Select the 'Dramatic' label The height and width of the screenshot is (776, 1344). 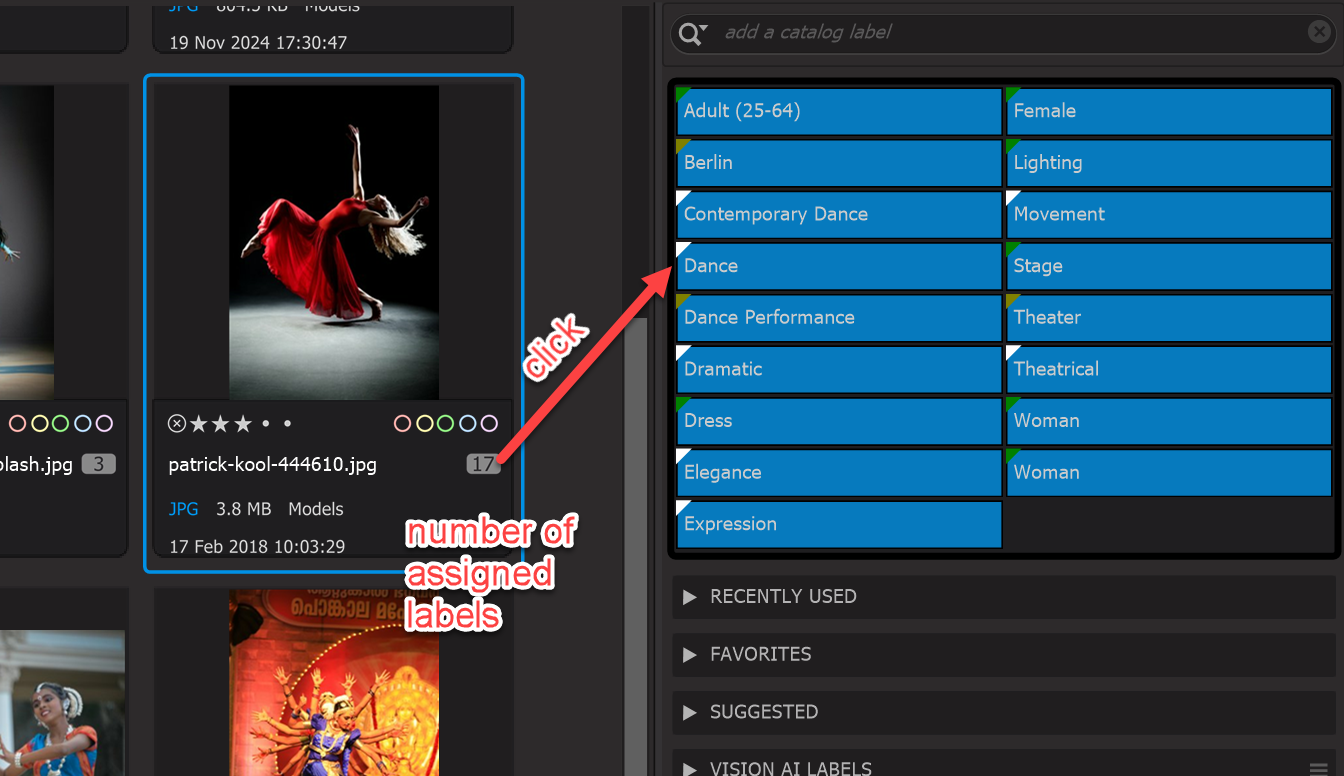(x=839, y=369)
